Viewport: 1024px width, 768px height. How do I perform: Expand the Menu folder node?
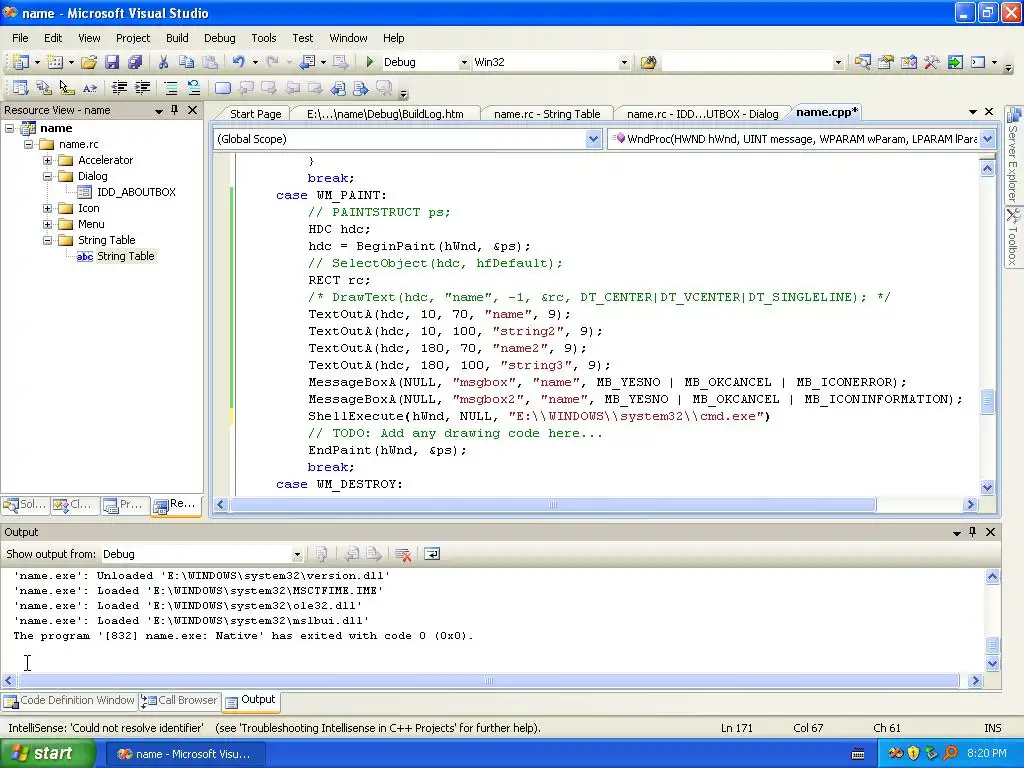tap(48, 224)
